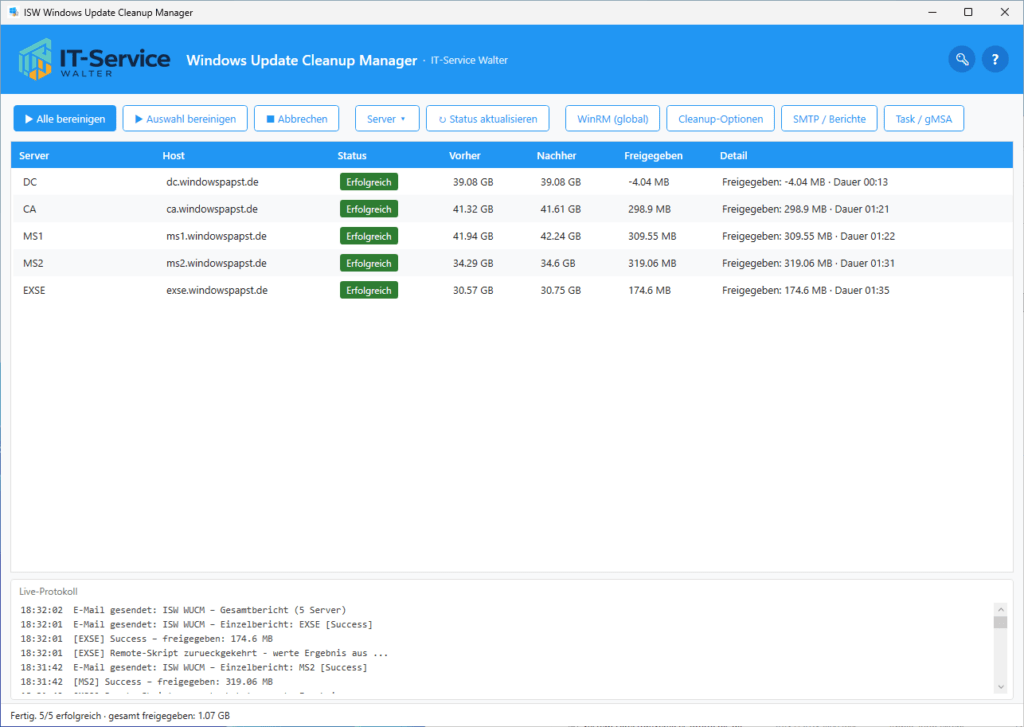Click the Abbrechen button

coord(296,119)
